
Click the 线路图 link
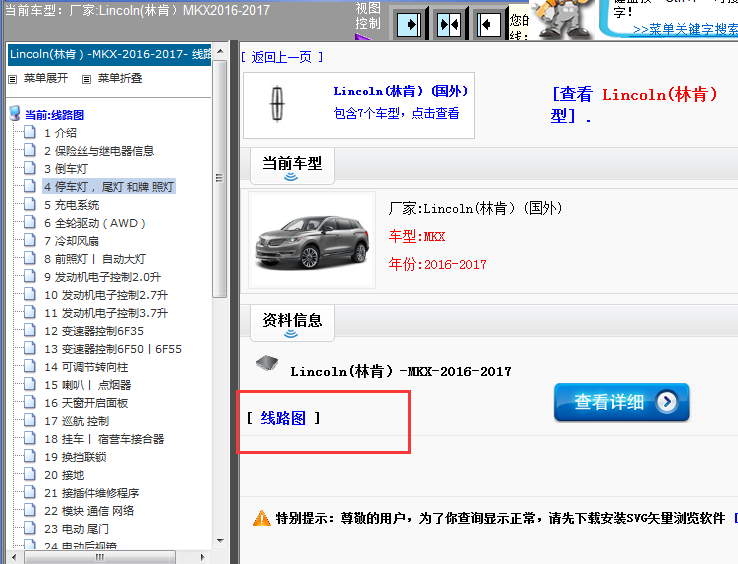click(283, 418)
